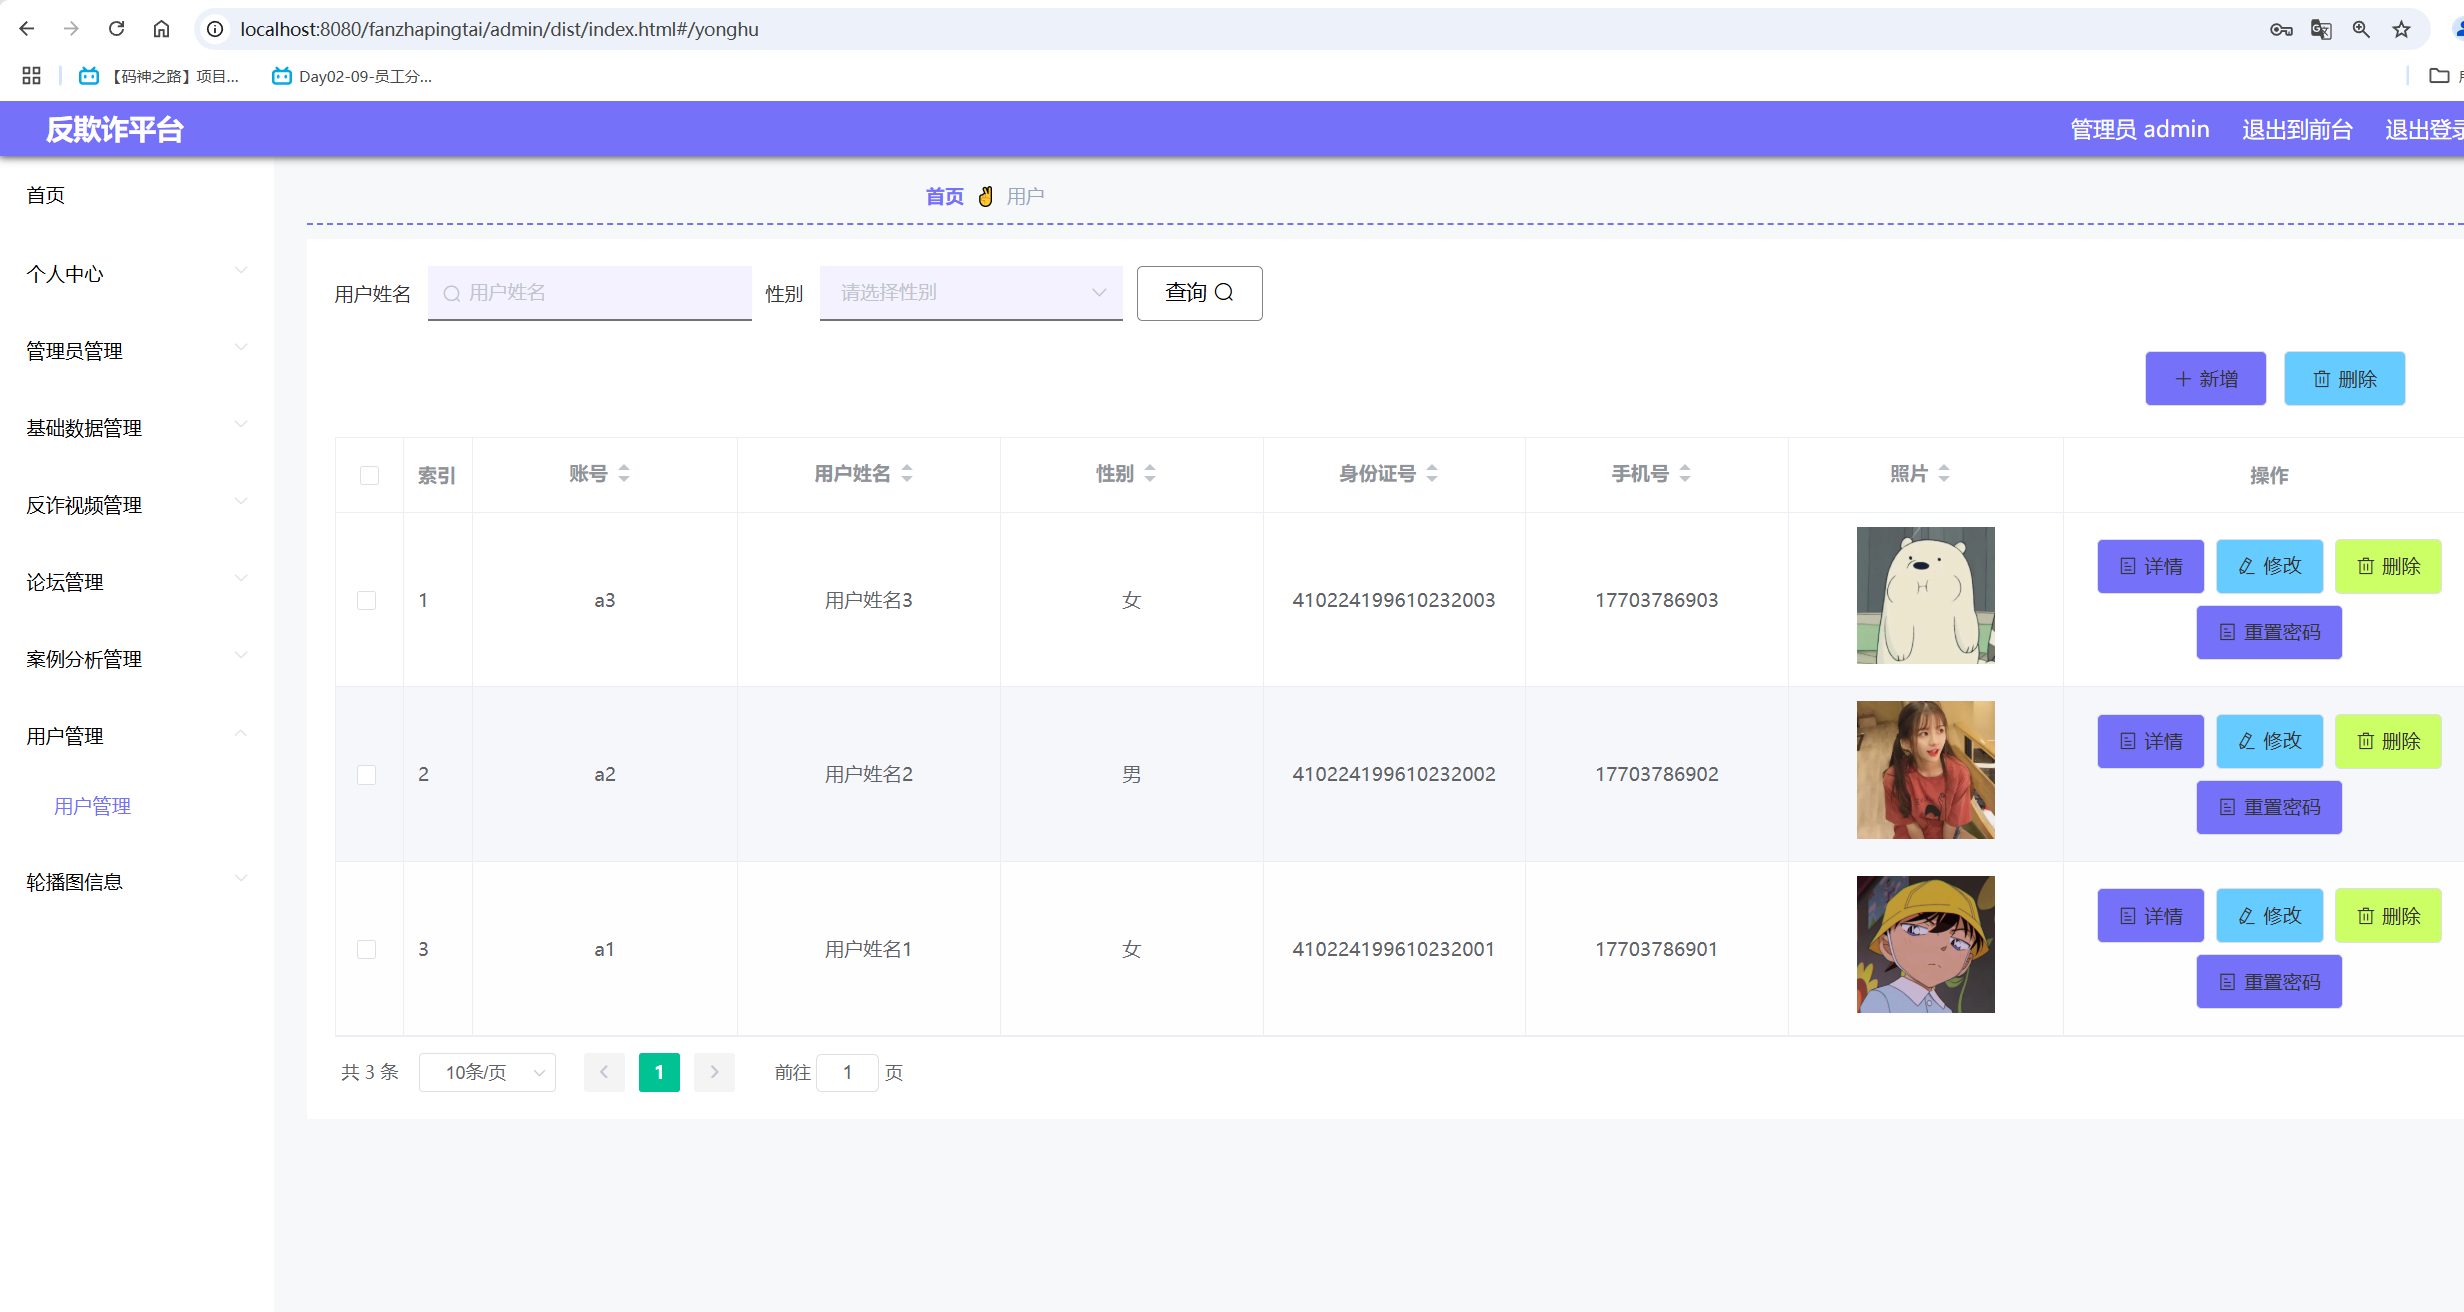Sort table by 手机号 column
Image resolution: width=2464 pixels, height=1312 pixels.
(1684, 474)
